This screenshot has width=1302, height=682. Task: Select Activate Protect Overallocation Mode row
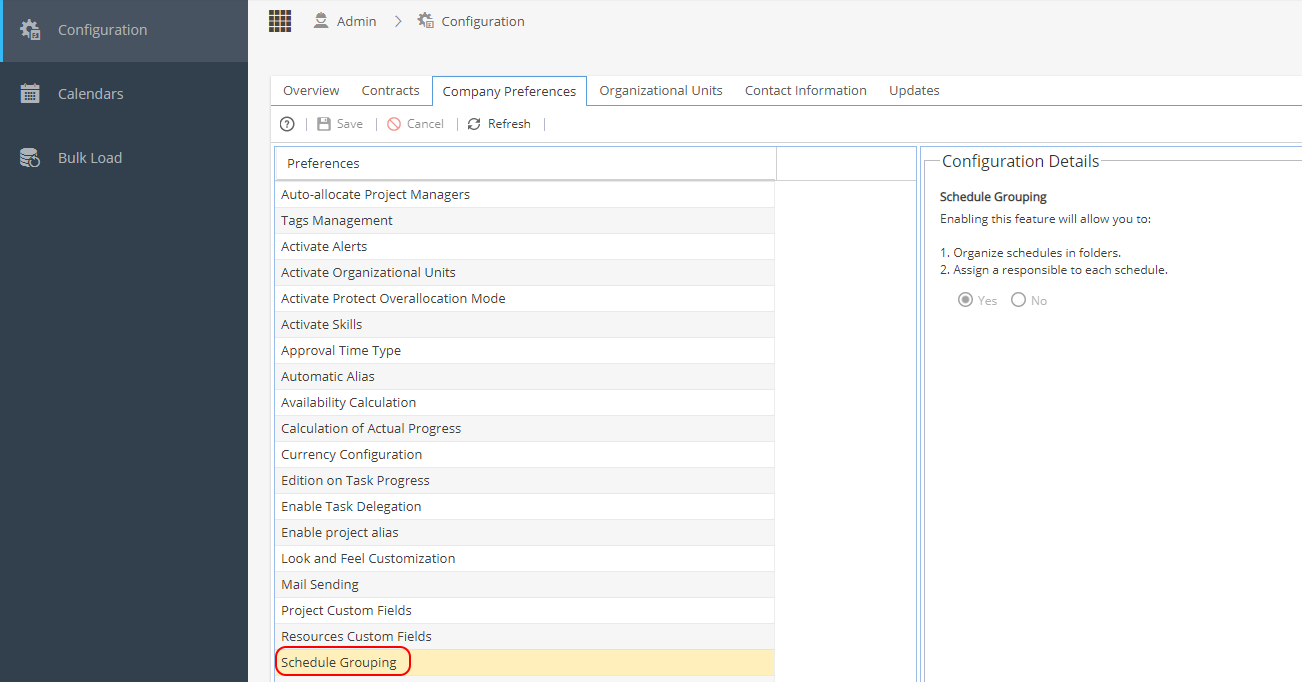524,299
